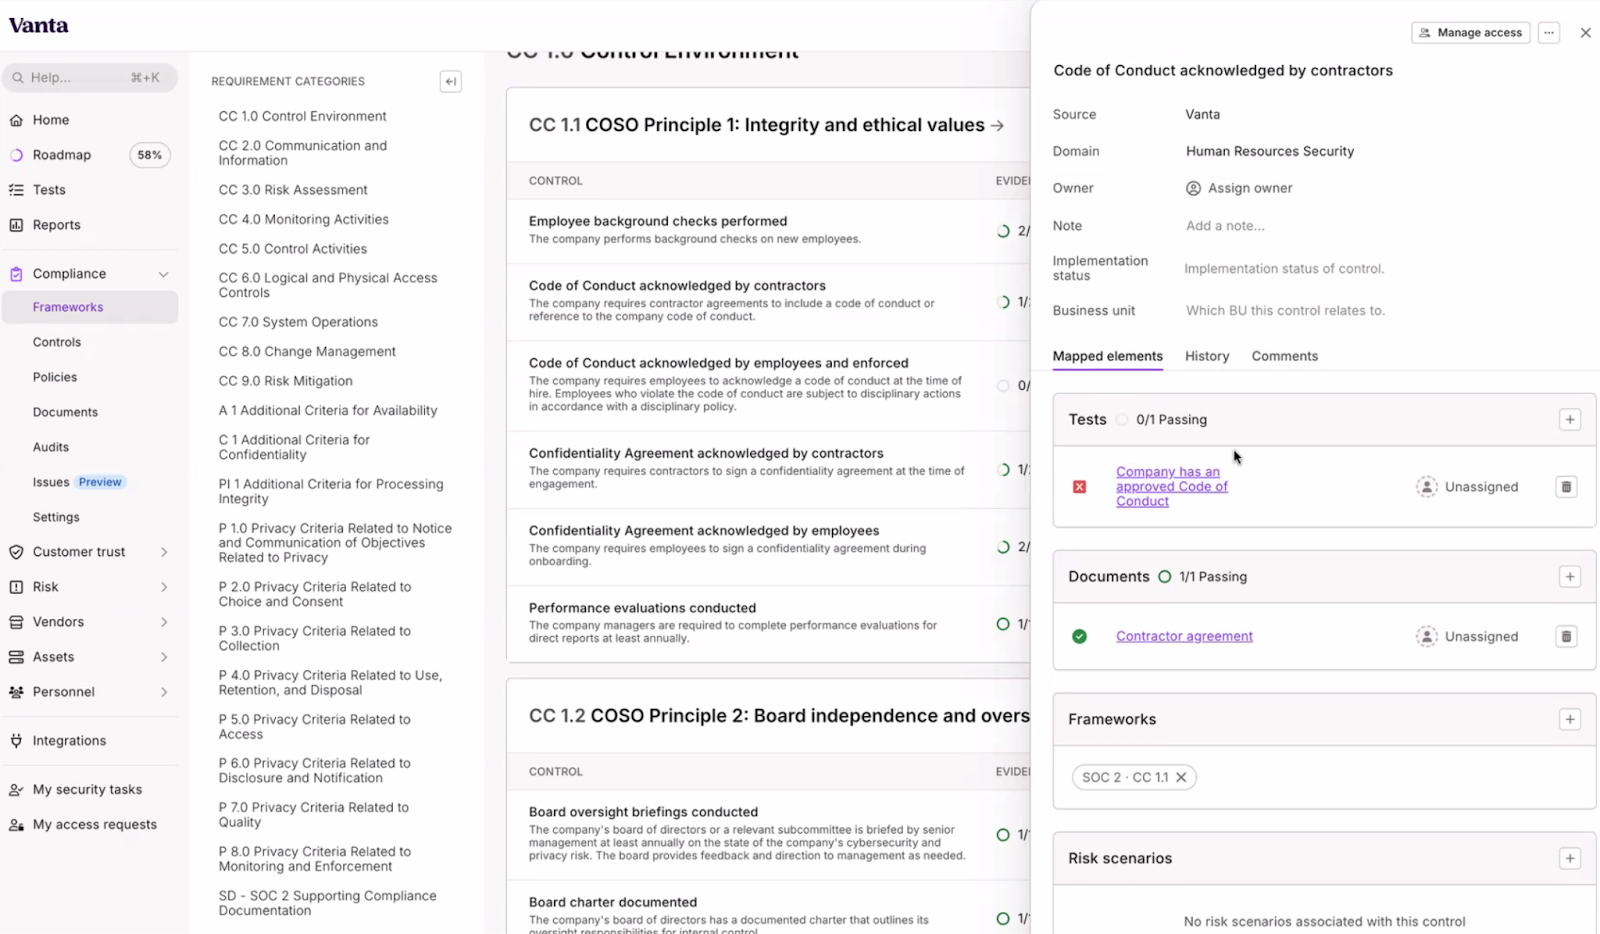Open CC 1.1 COSO Principle 1 arrow
The image size is (1600, 934).
tap(997, 126)
